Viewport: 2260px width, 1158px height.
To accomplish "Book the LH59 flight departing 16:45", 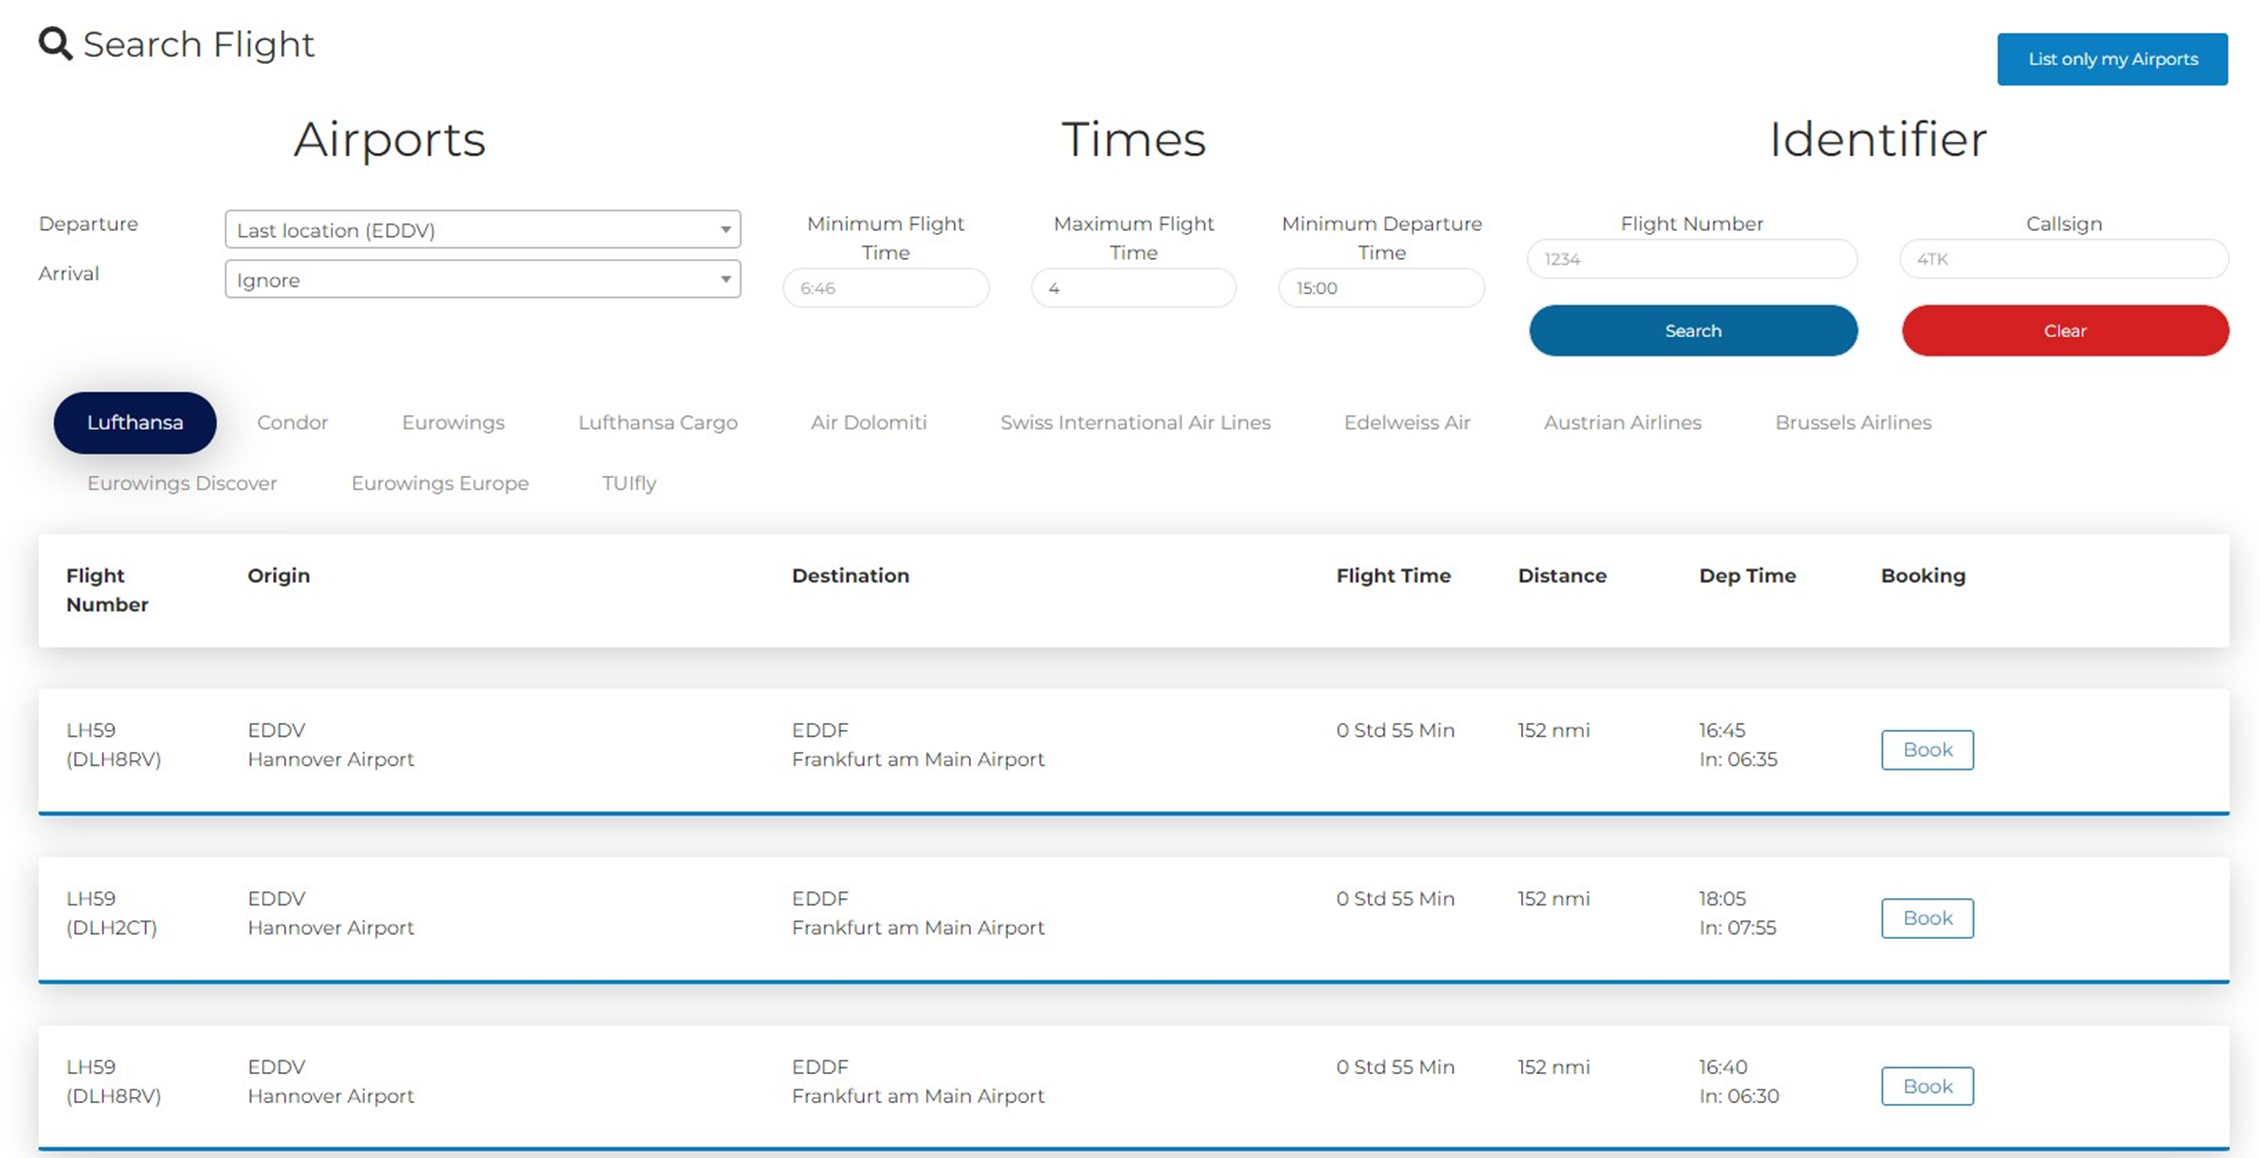I will (1927, 750).
